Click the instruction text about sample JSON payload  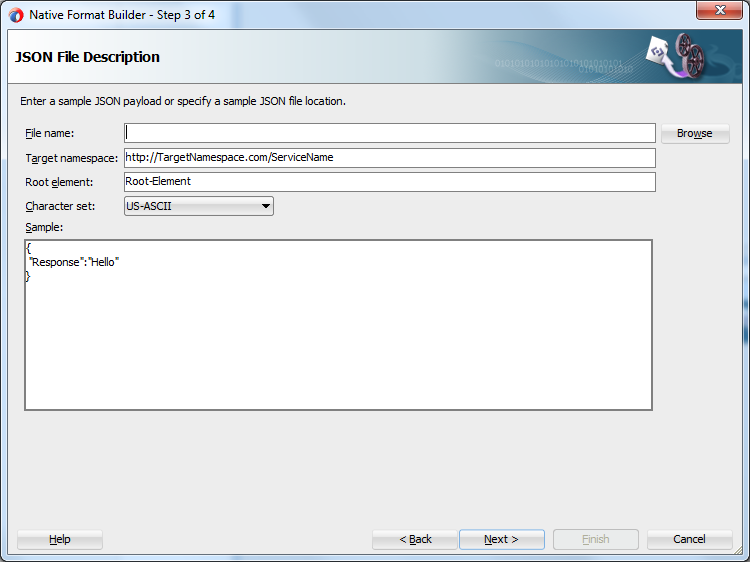click(183, 101)
